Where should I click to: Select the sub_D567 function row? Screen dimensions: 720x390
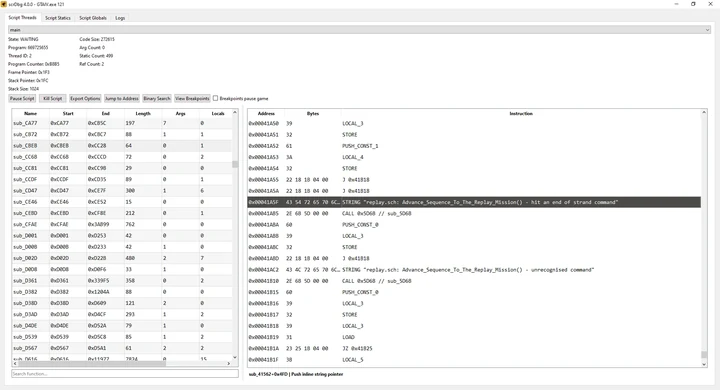tap(122, 348)
